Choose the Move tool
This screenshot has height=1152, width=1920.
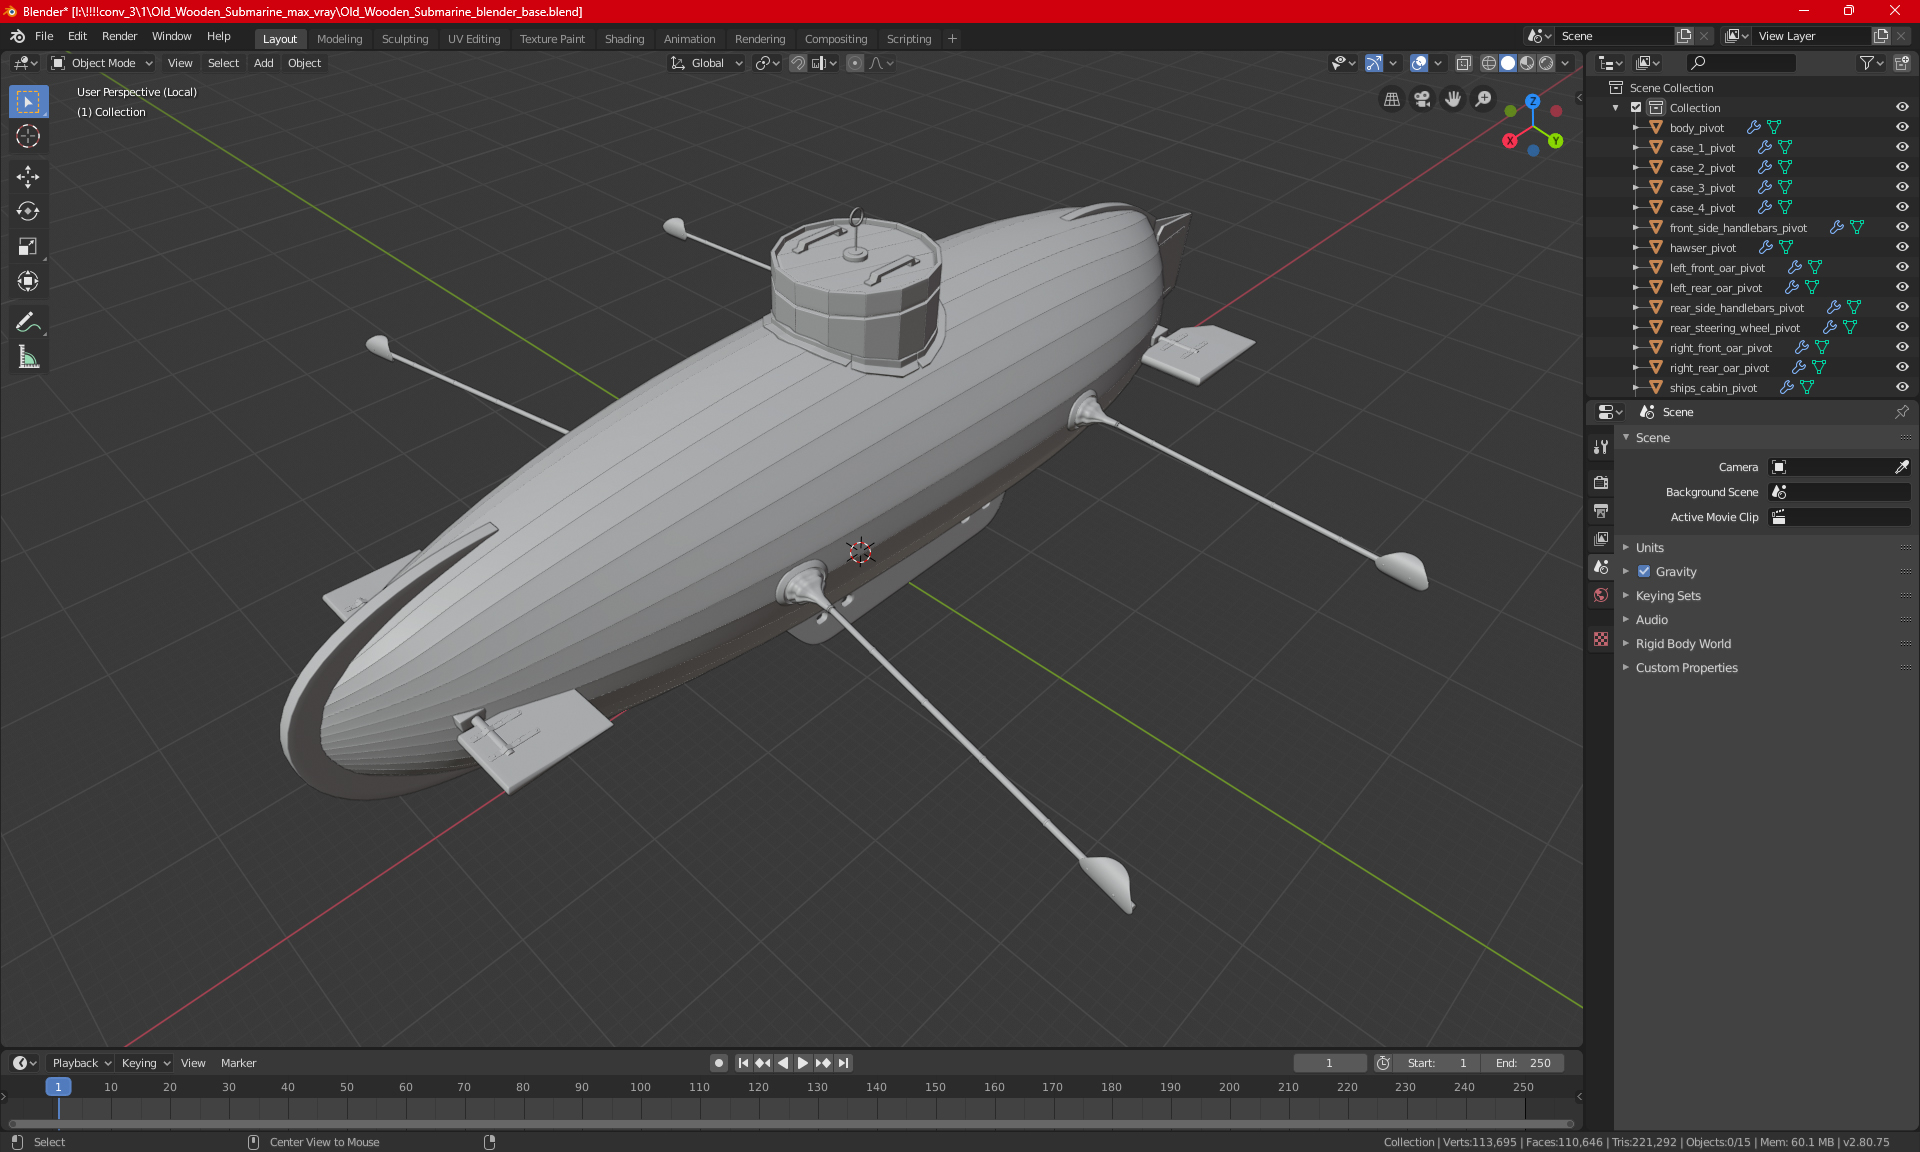point(28,177)
